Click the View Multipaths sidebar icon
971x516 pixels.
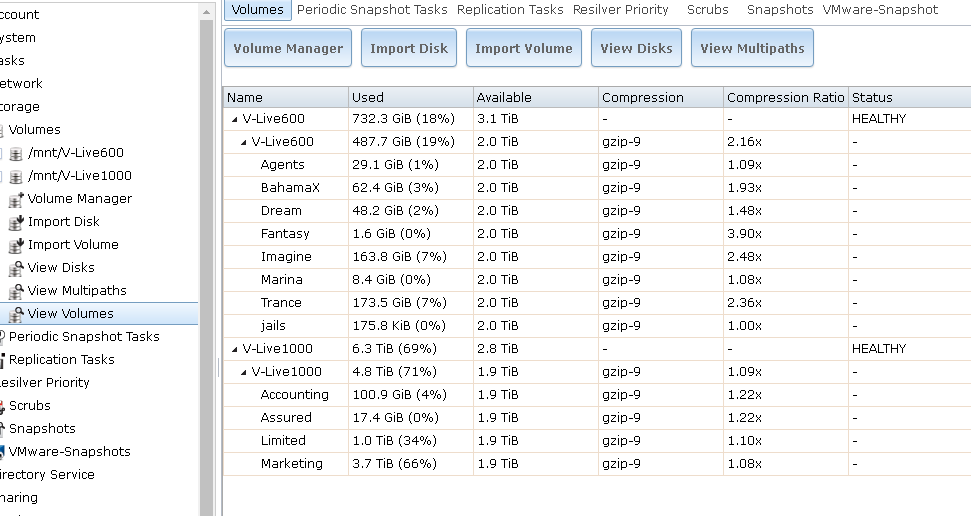click(x=16, y=291)
